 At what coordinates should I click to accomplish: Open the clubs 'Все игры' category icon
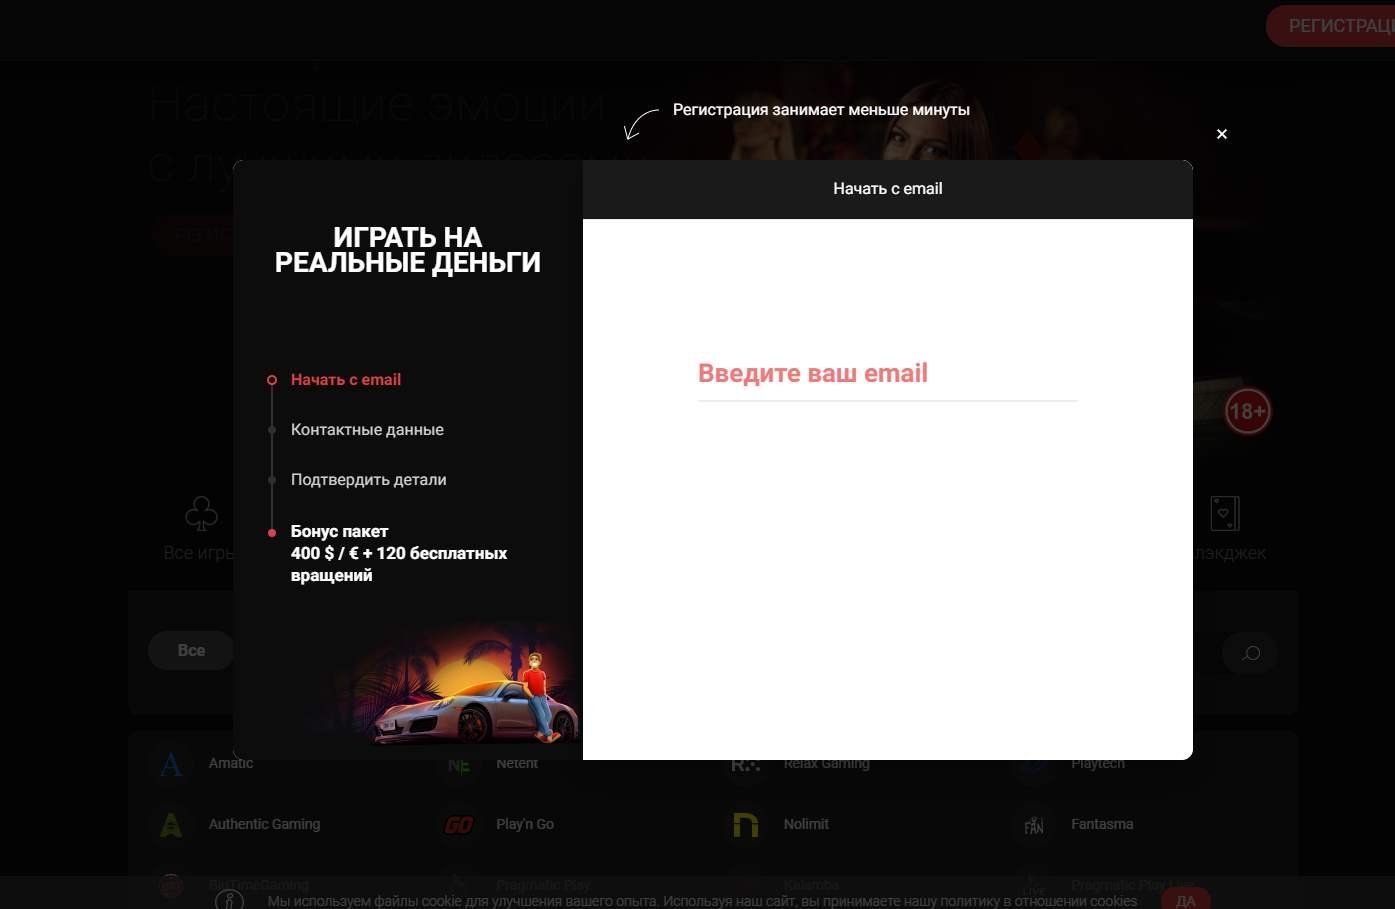click(x=201, y=514)
